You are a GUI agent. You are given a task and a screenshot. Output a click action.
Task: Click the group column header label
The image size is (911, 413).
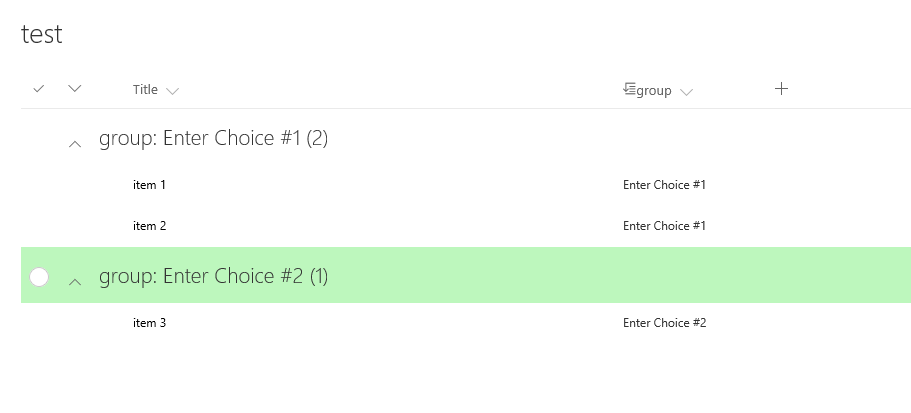click(x=654, y=91)
